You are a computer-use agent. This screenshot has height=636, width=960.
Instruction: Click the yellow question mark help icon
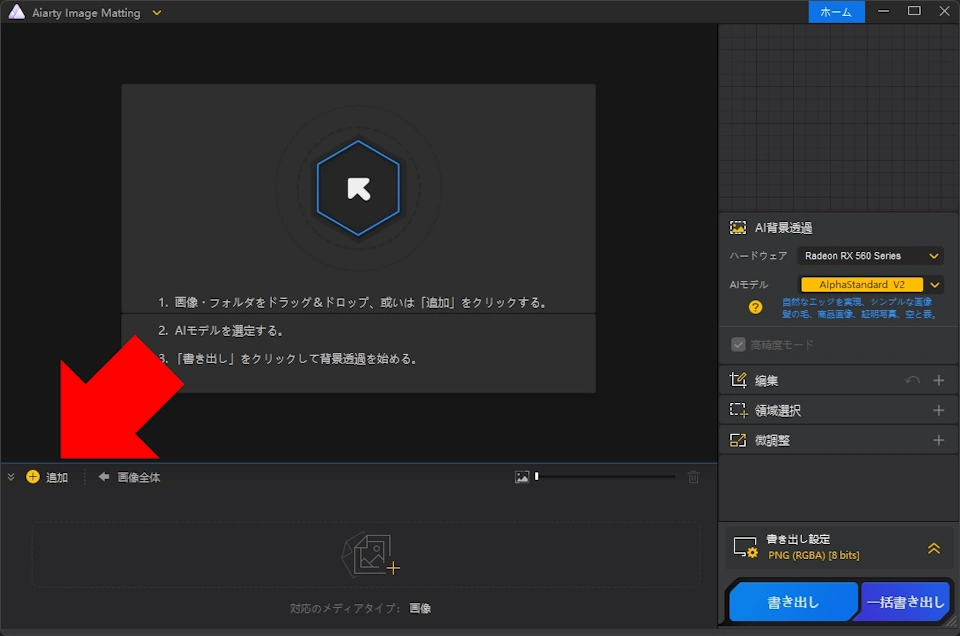[756, 307]
